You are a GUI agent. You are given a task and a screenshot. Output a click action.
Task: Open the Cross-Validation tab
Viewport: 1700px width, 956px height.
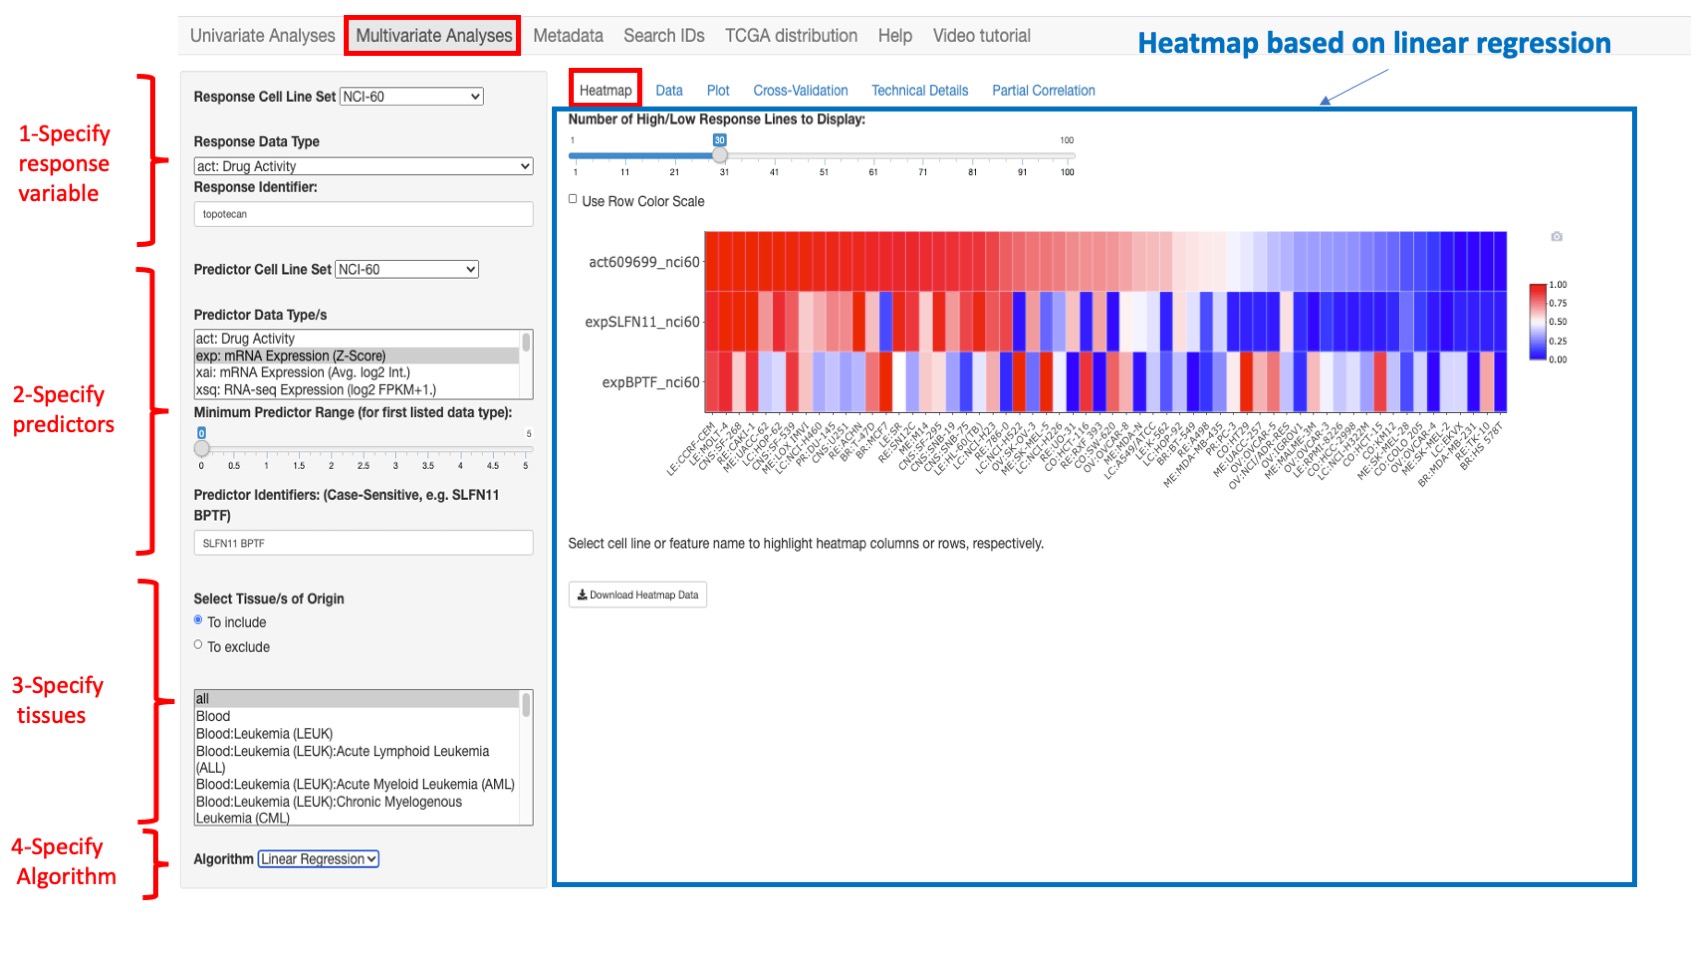point(799,90)
